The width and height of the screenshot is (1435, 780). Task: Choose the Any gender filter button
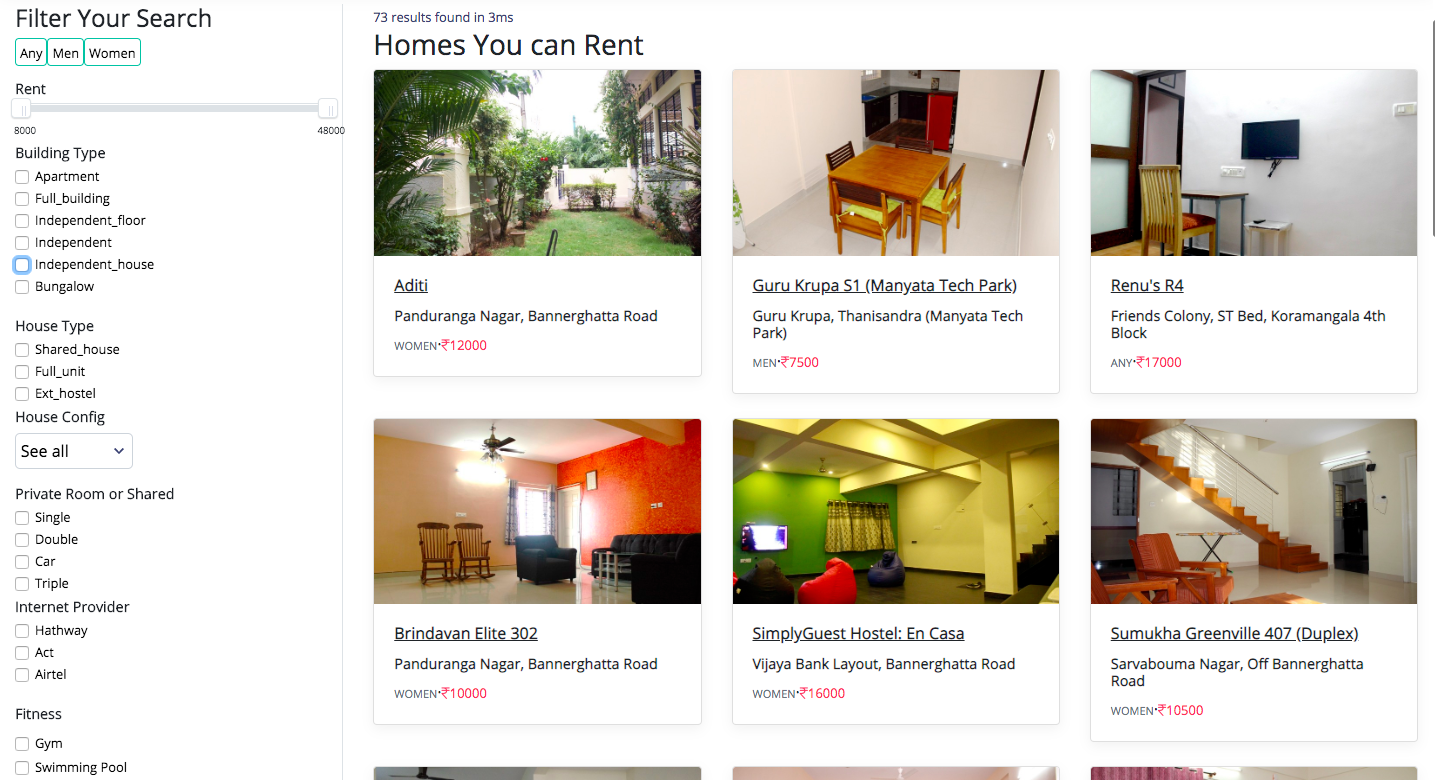tap(31, 53)
